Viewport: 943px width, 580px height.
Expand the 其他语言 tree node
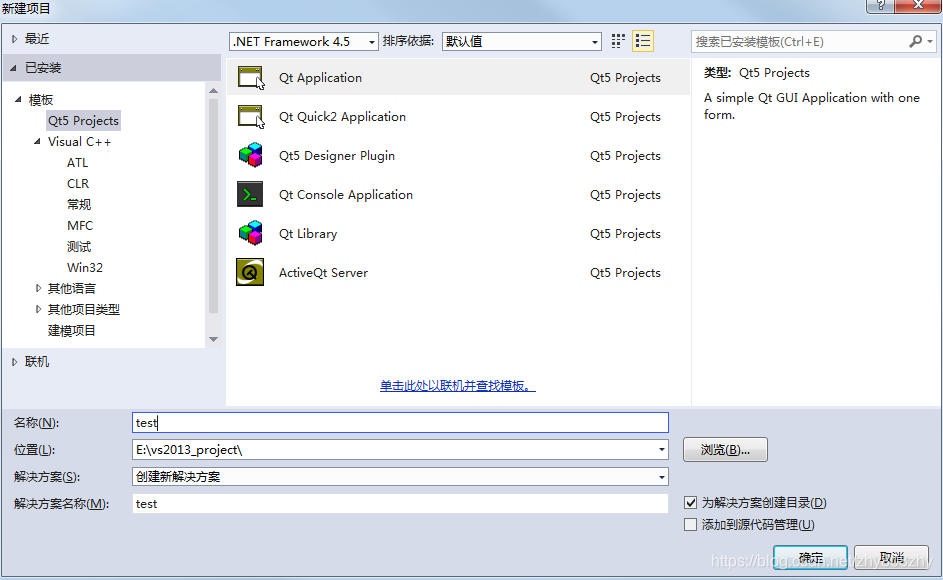pos(38,288)
